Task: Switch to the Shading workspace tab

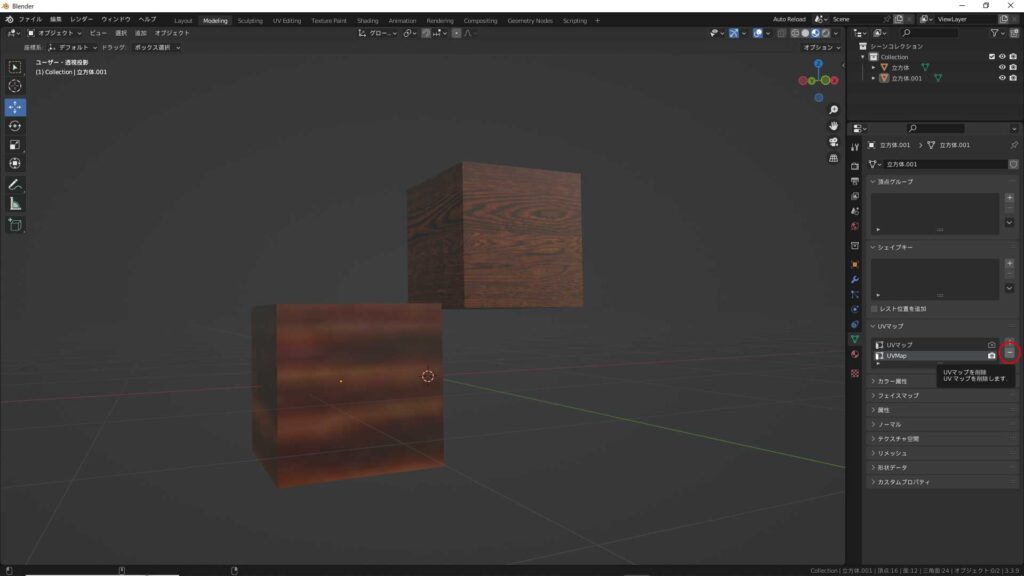Action: pyautogui.click(x=367, y=20)
